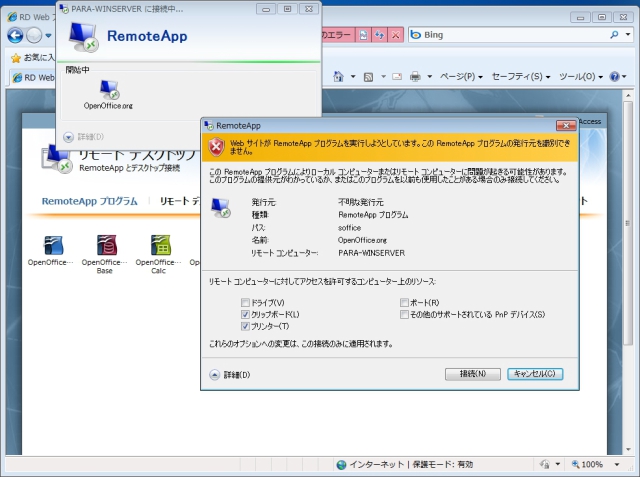The height and width of the screenshot is (477, 640).
Task: Click the Home icon in command bar
Action: [338, 76]
